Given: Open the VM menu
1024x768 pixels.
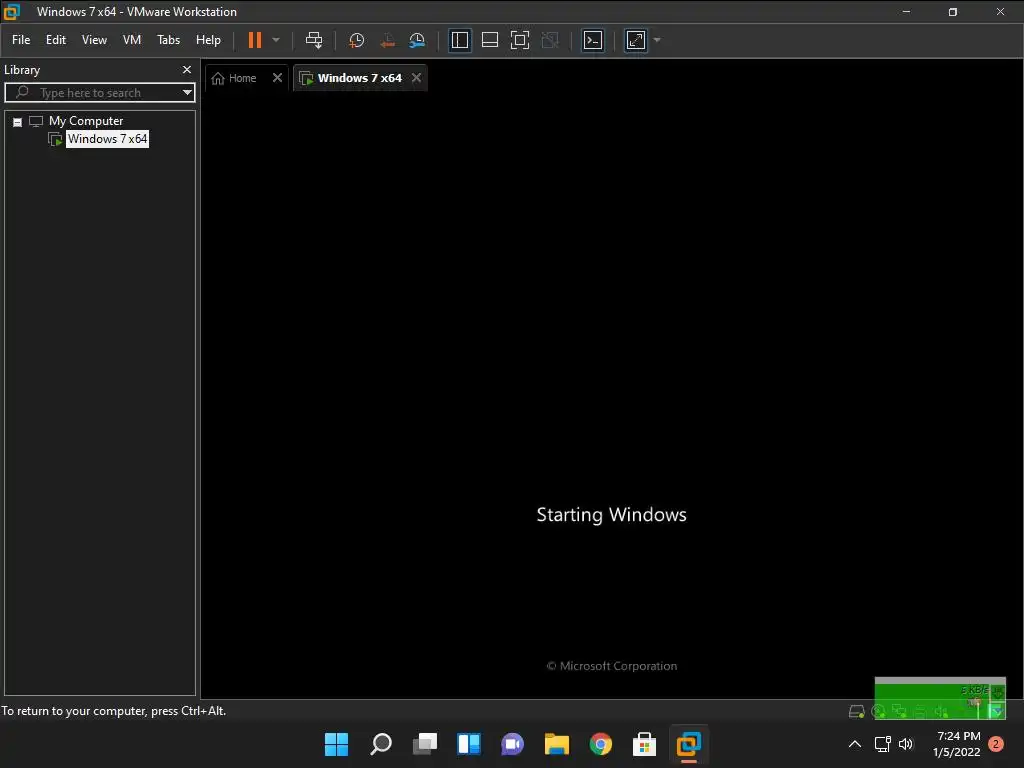Looking at the screenshot, I should click(132, 40).
